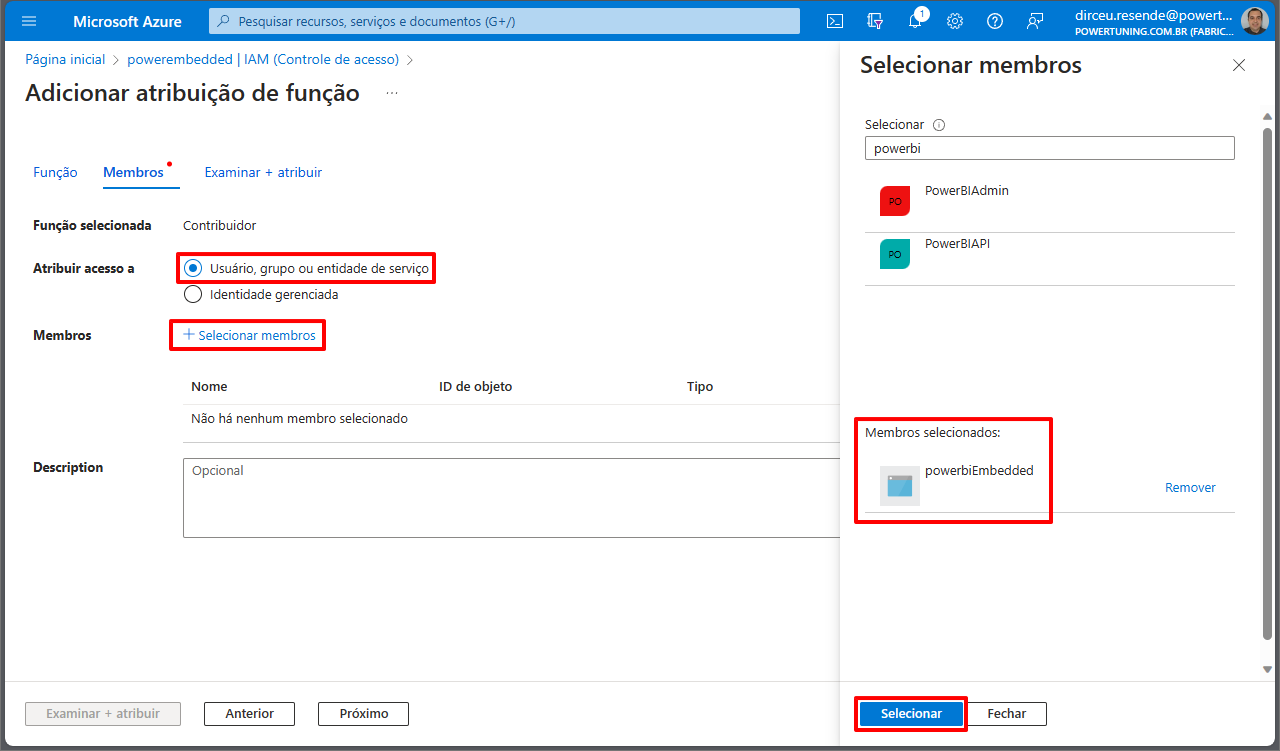Screen dimensions: 1280x751
Task: Launch Cloud Shell from the top bar
Action: 835,21
